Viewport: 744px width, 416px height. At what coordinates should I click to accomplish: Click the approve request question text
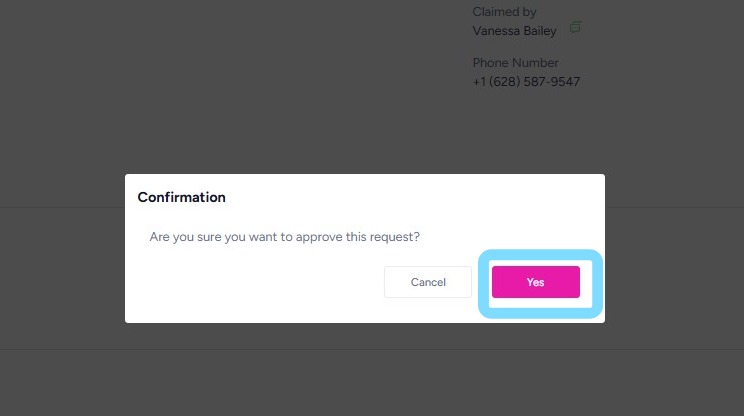point(284,238)
